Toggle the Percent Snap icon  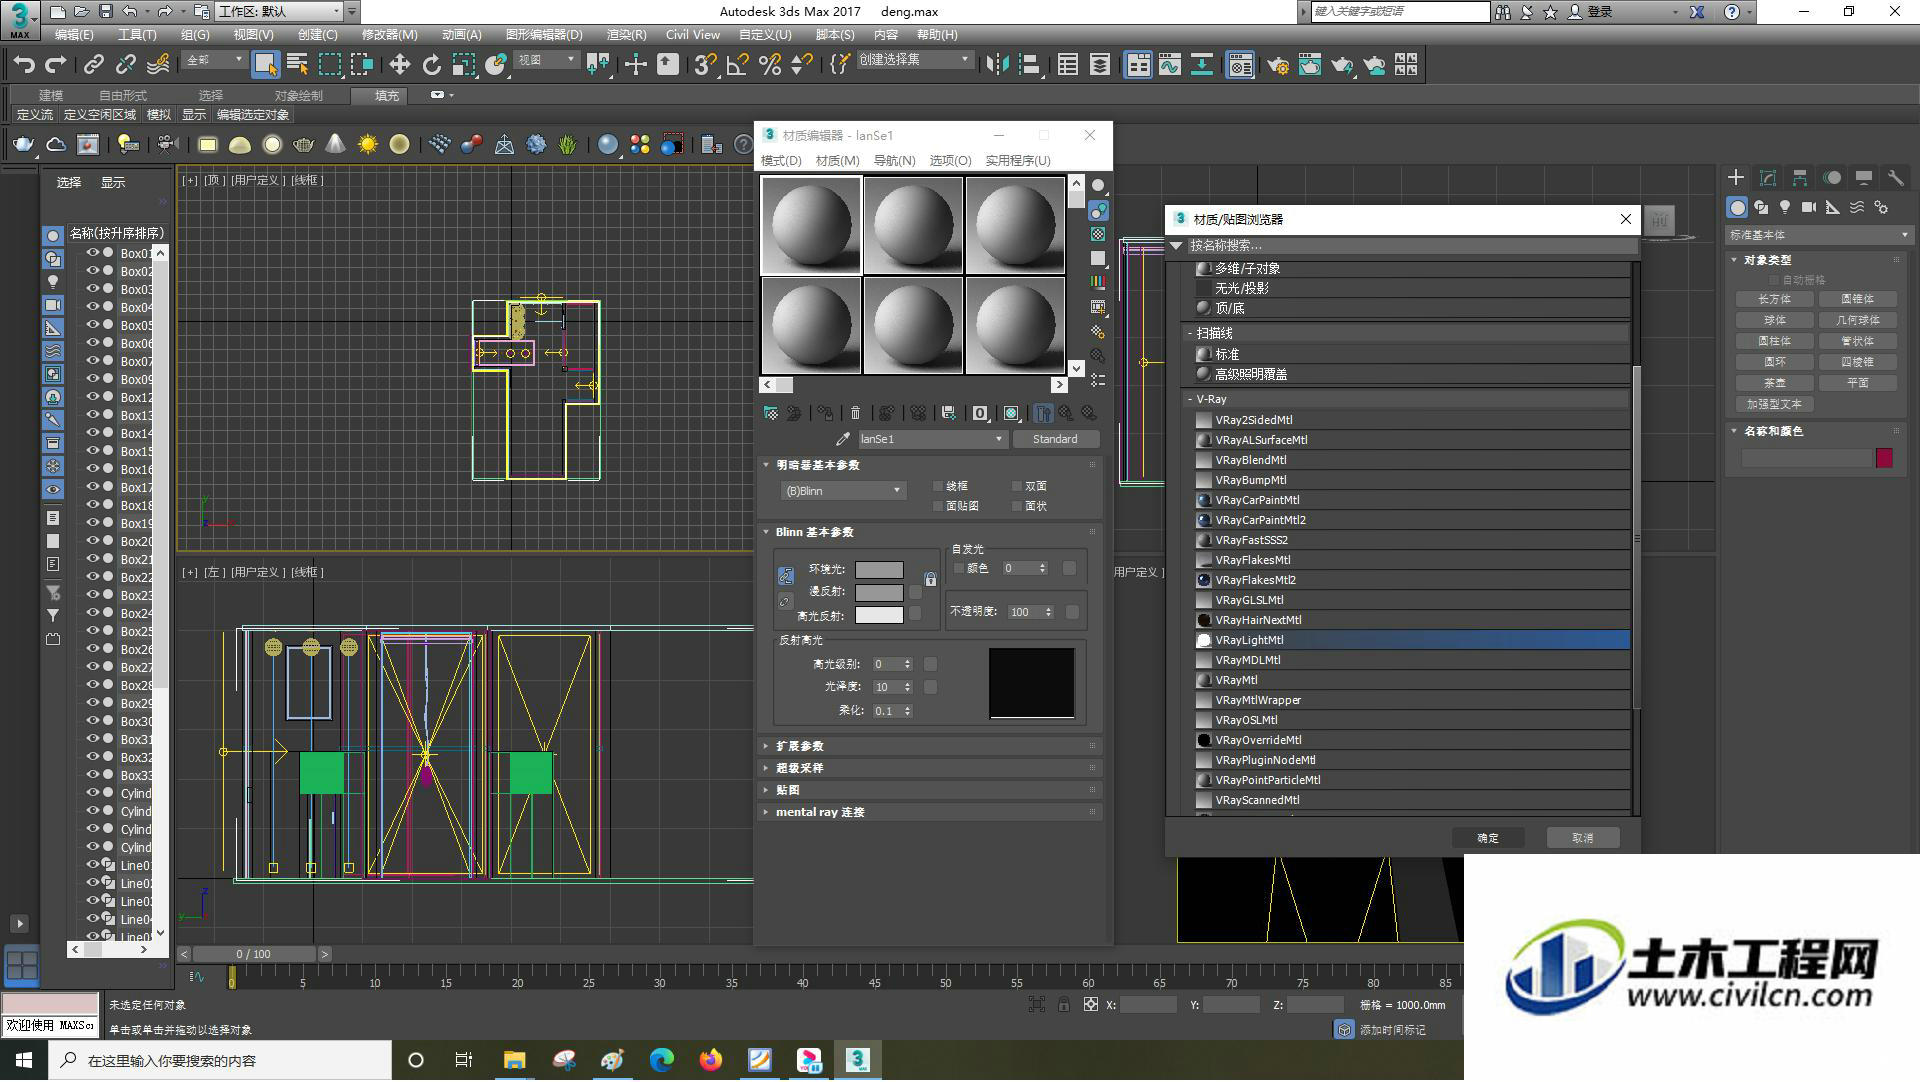[770, 65]
